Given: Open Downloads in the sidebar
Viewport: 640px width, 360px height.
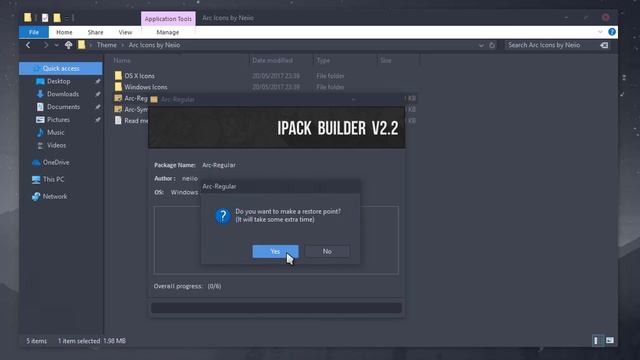Looking at the screenshot, I should coord(63,94).
